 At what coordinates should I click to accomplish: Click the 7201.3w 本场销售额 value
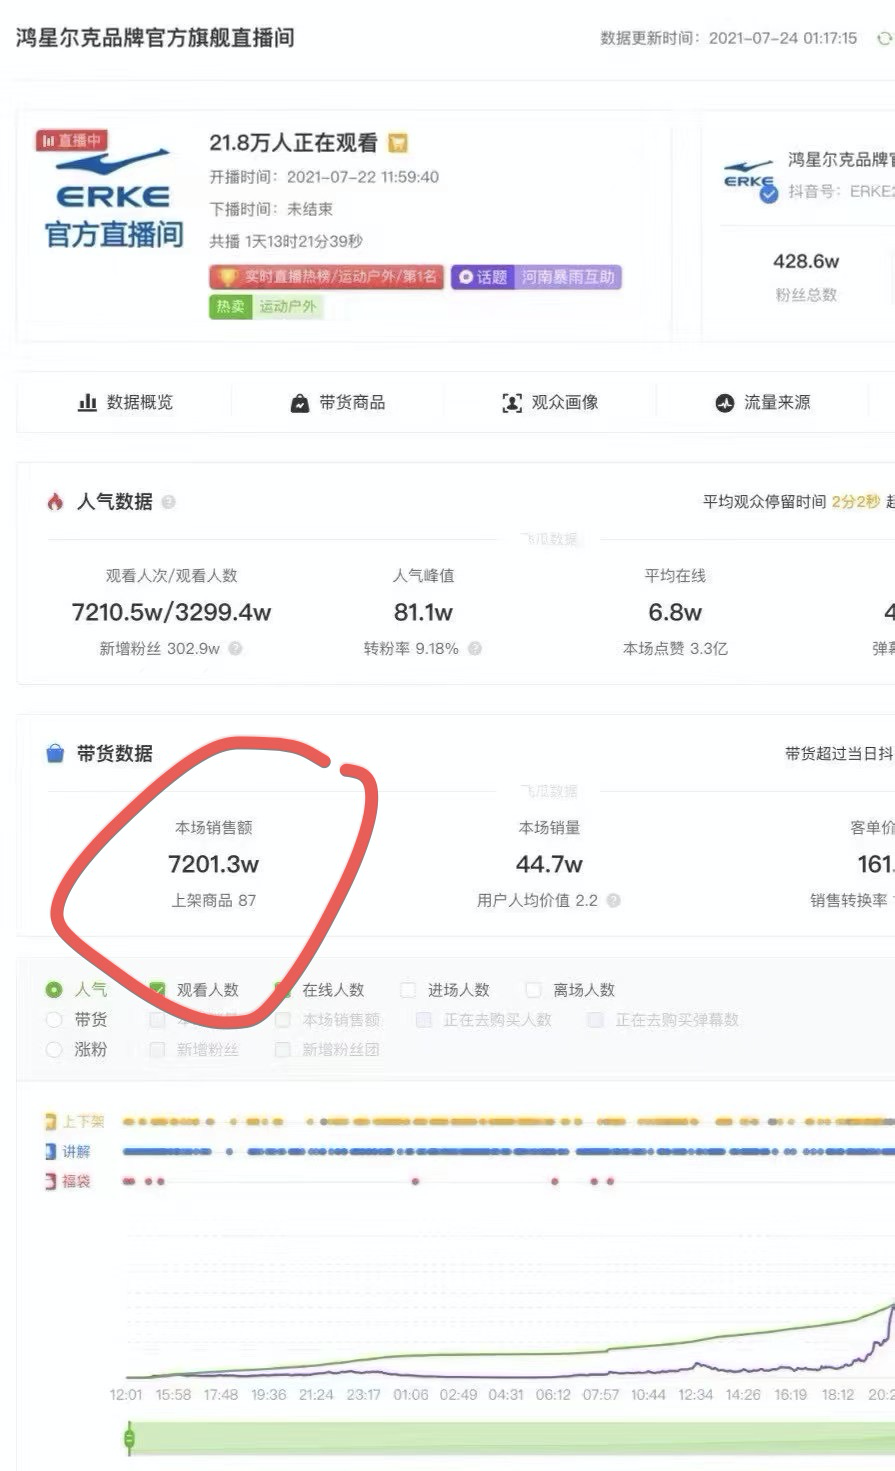(x=213, y=864)
